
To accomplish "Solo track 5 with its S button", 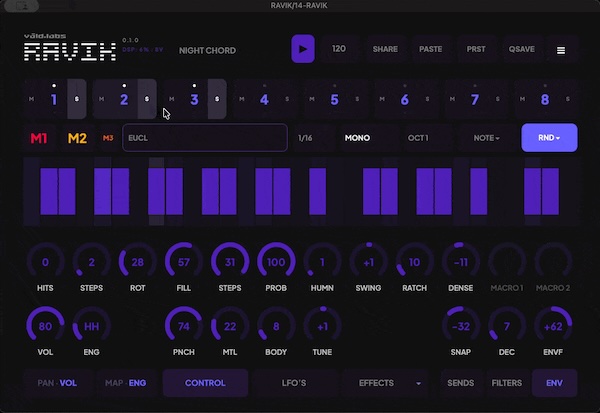I will (357, 99).
